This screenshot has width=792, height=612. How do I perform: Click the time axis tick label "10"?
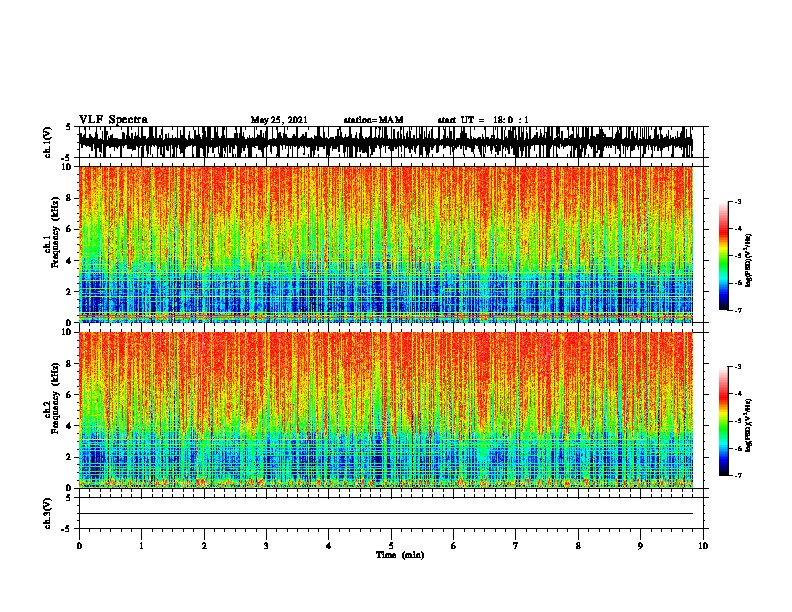[x=703, y=546]
